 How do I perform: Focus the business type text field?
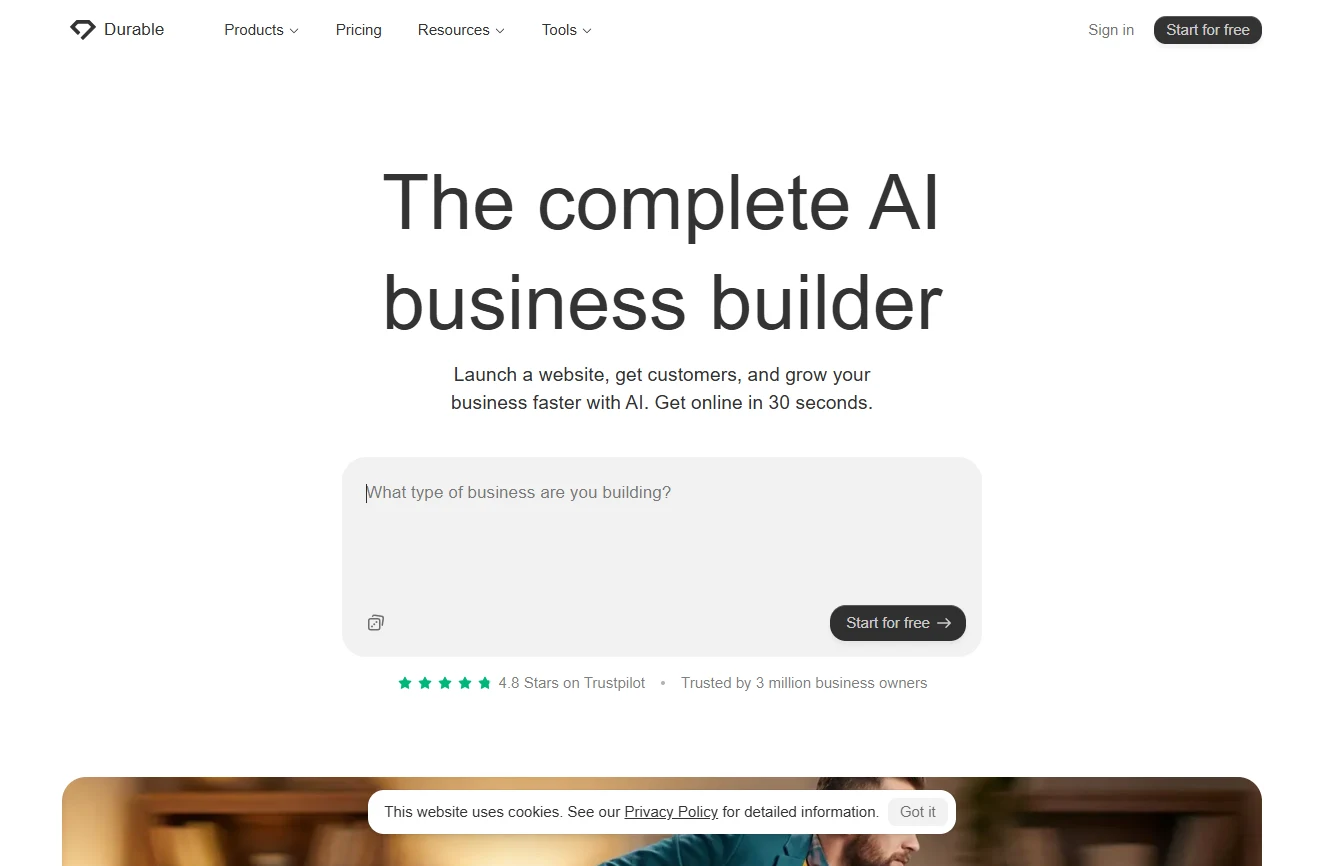(662, 530)
